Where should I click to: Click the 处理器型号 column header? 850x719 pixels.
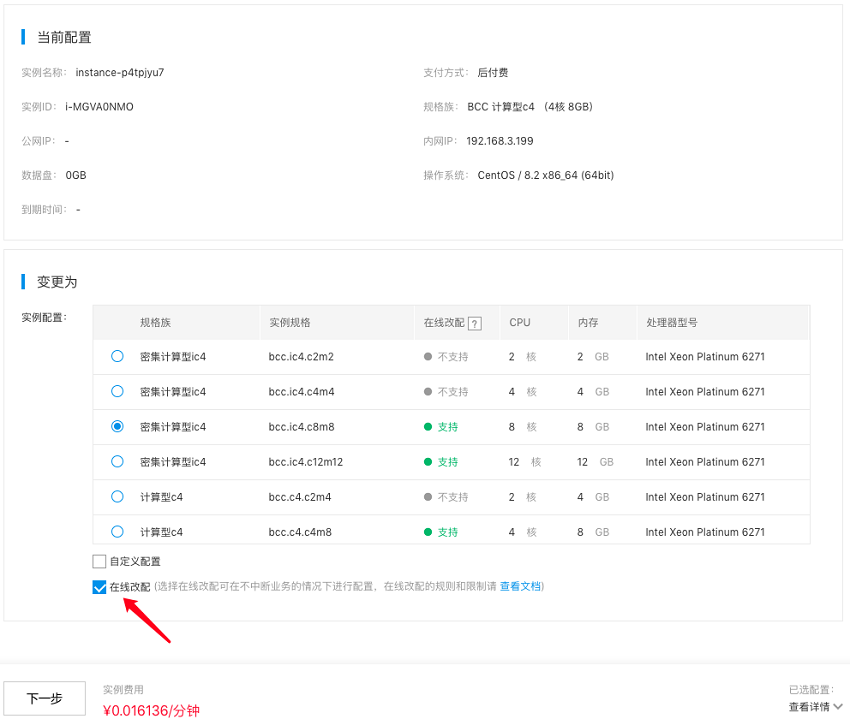(x=671, y=323)
